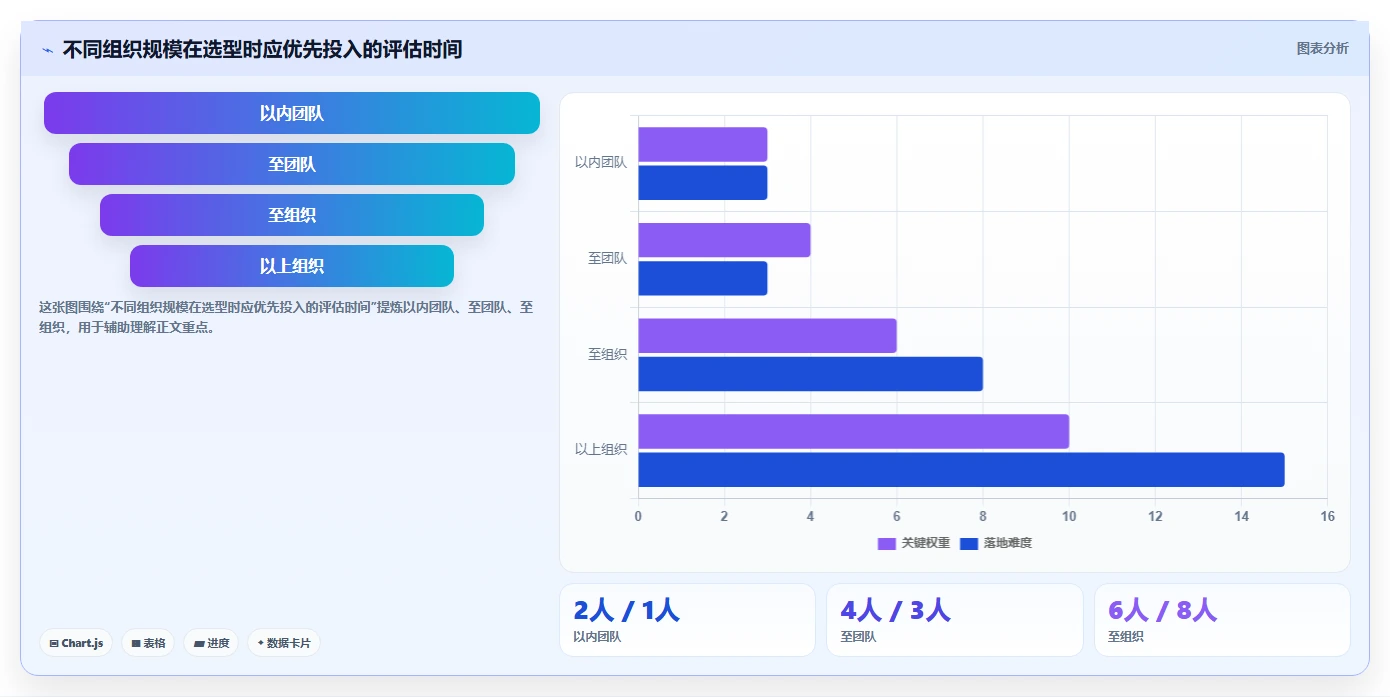Click the blue 落地难度 bar for 以内团队
The width and height of the screenshot is (1390, 697).
pos(703,183)
